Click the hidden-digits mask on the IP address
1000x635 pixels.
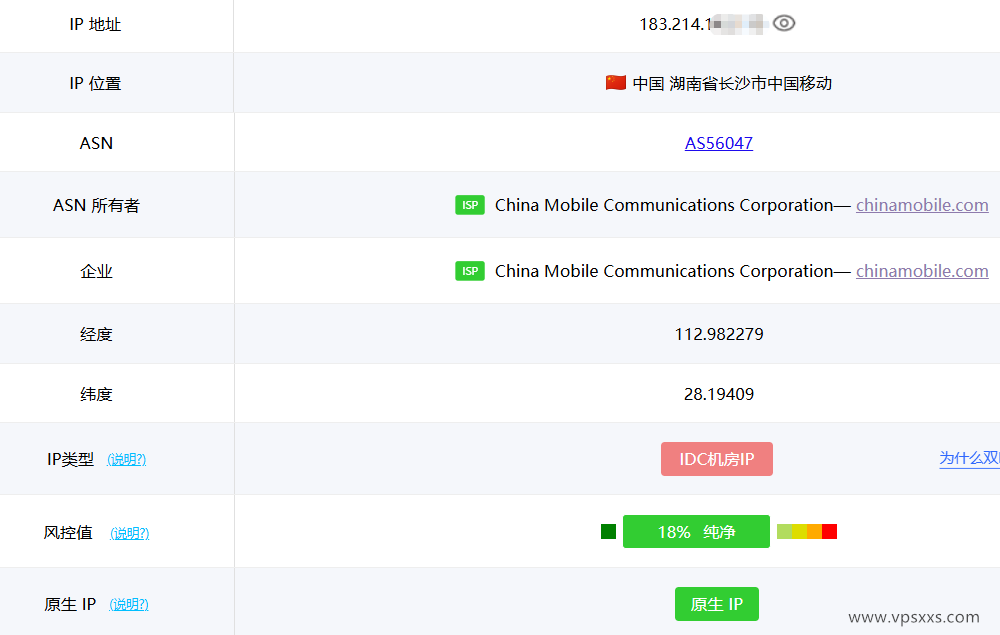coord(742,22)
